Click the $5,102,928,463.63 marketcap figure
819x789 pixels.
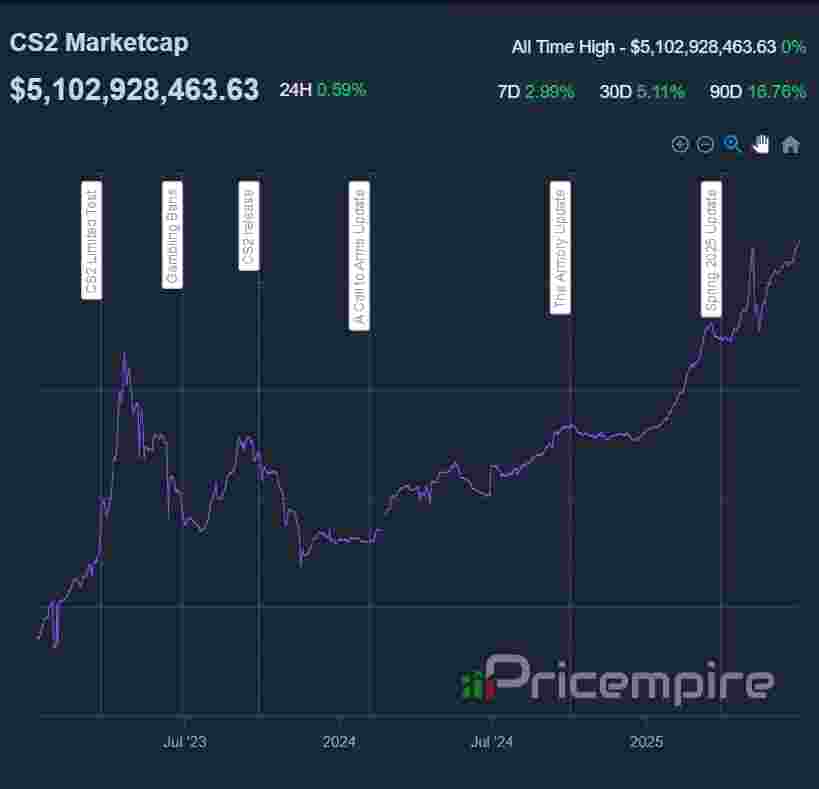pos(134,90)
